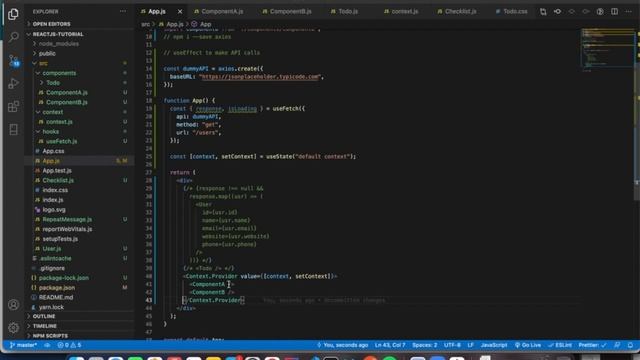
Task: Switch to the ComponentB.js tab
Action: tap(287, 11)
